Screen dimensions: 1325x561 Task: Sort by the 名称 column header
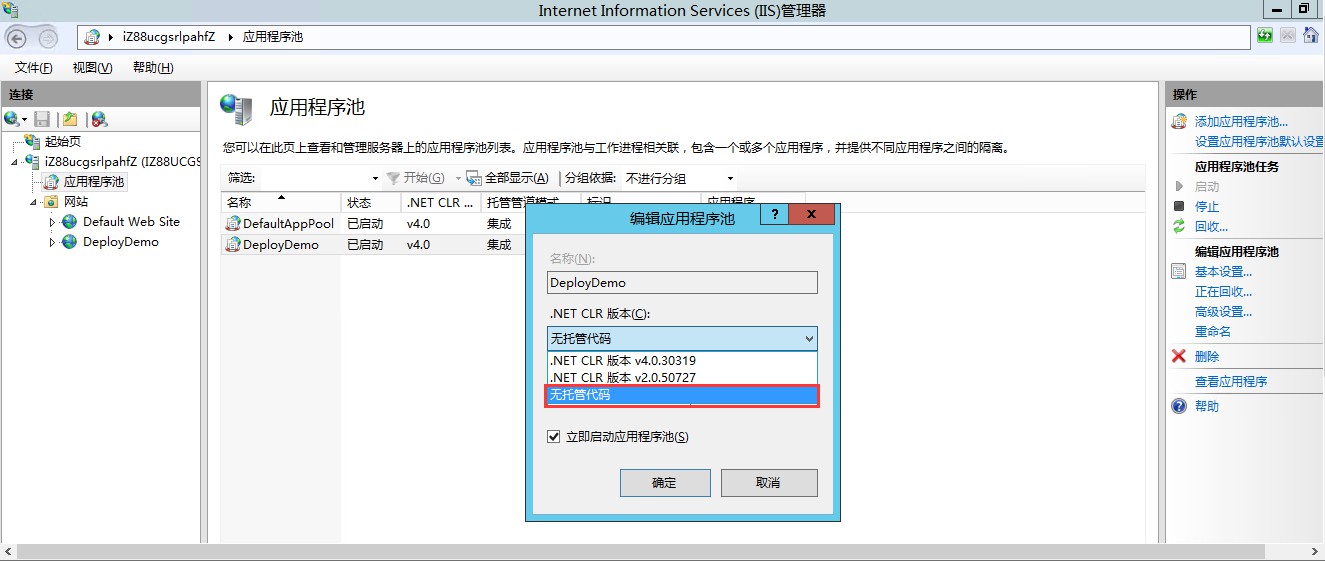[x=281, y=202]
